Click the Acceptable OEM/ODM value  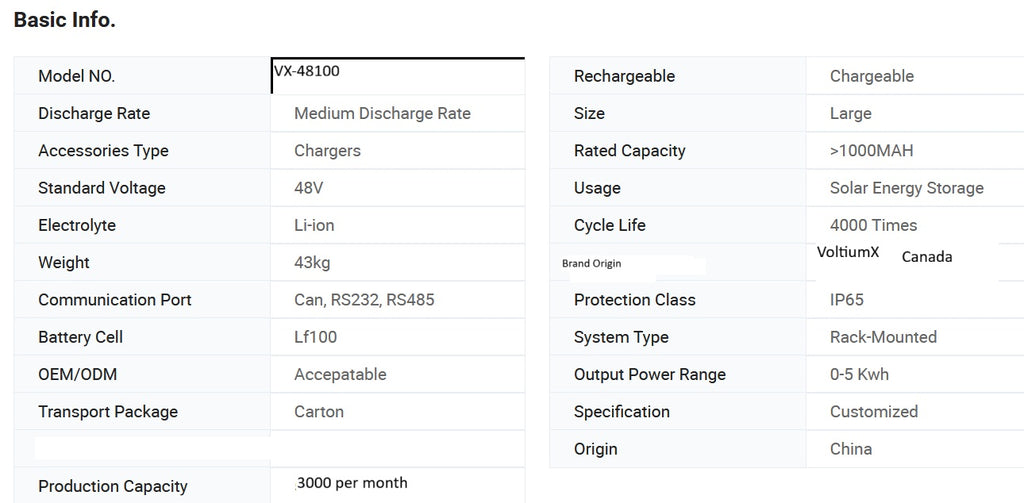340,374
